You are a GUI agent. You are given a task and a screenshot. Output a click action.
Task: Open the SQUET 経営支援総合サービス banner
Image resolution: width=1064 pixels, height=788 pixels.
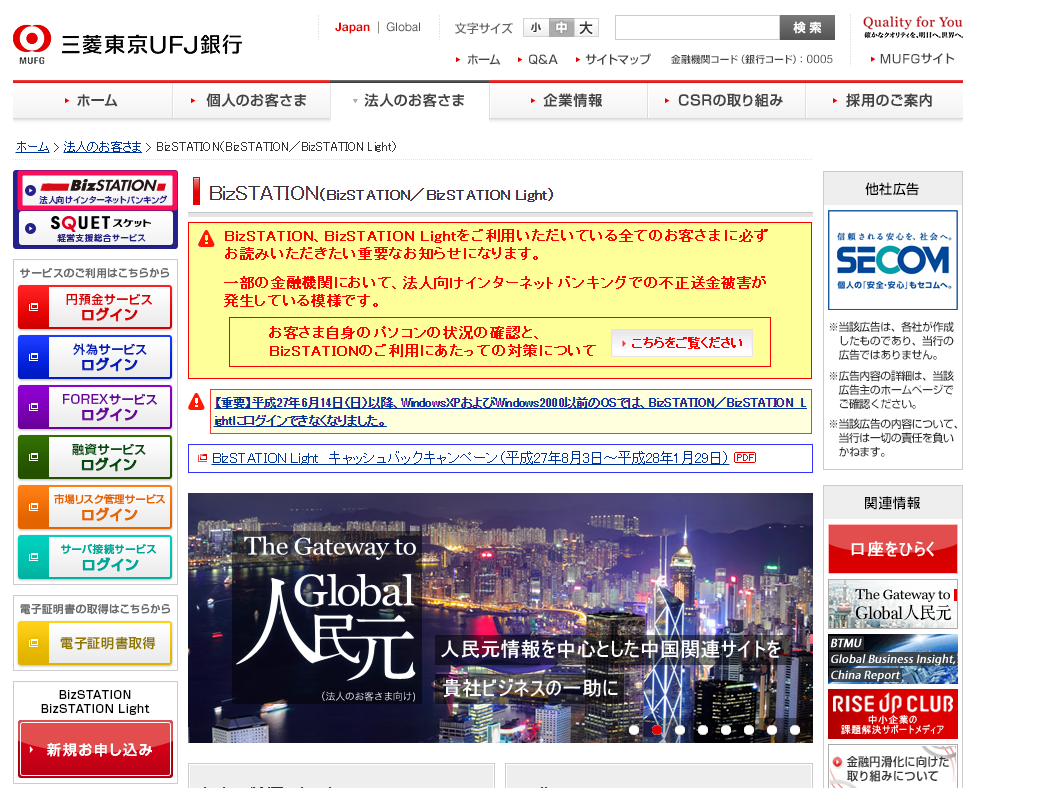(x=94, y=227)
